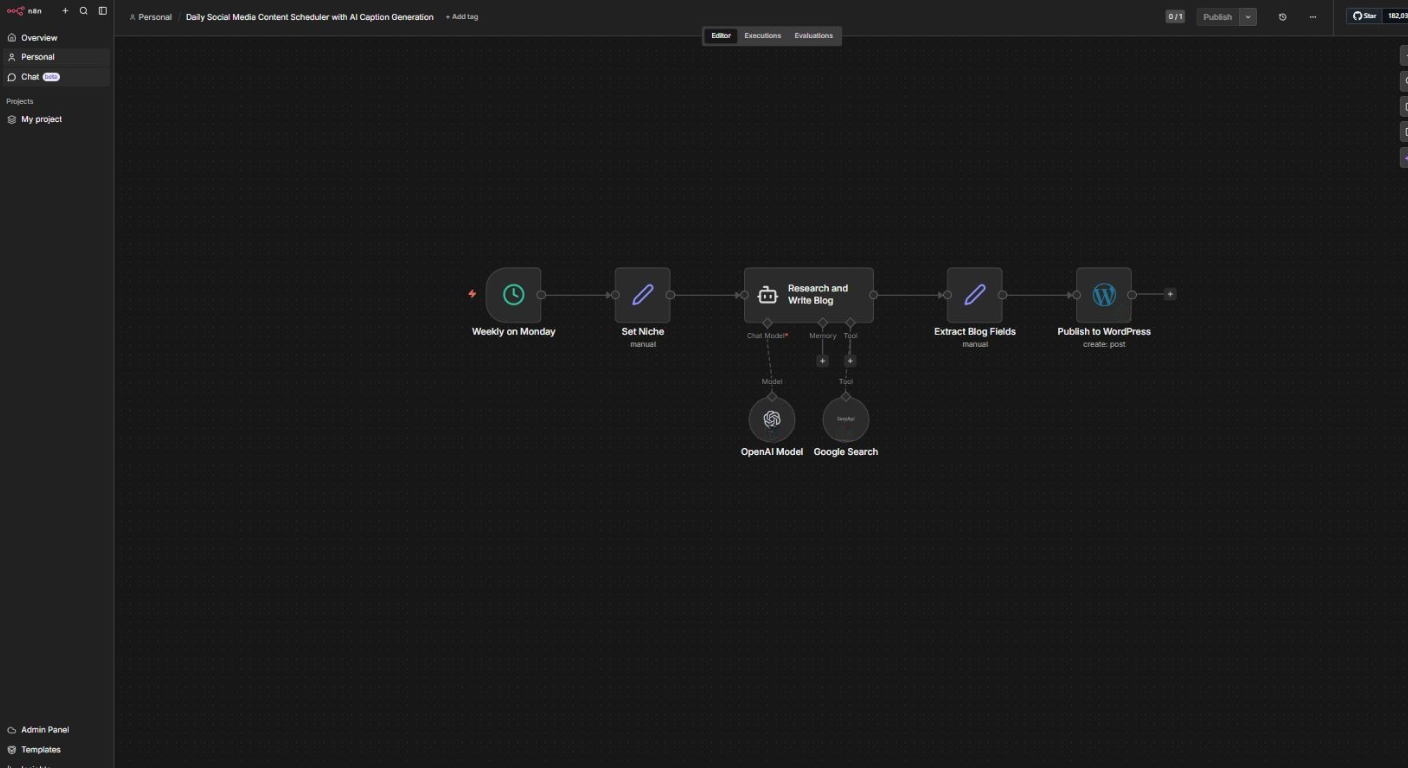Add a node after Publish to WordPress
The width and height of the screenshot is (1408, 768).
tap(1170, 294)
